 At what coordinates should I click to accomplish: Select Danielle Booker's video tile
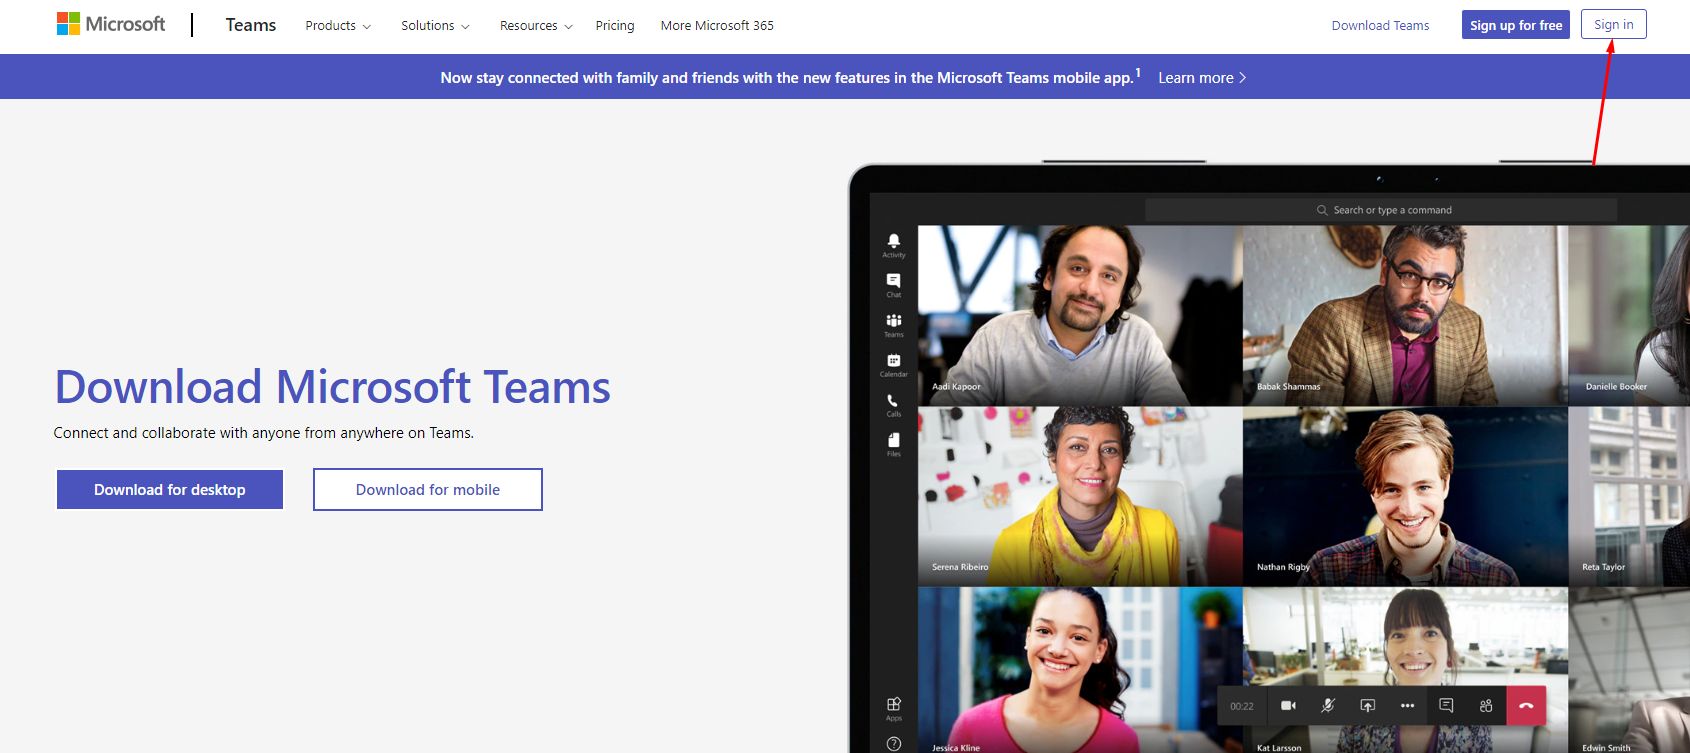(1629, 315)
